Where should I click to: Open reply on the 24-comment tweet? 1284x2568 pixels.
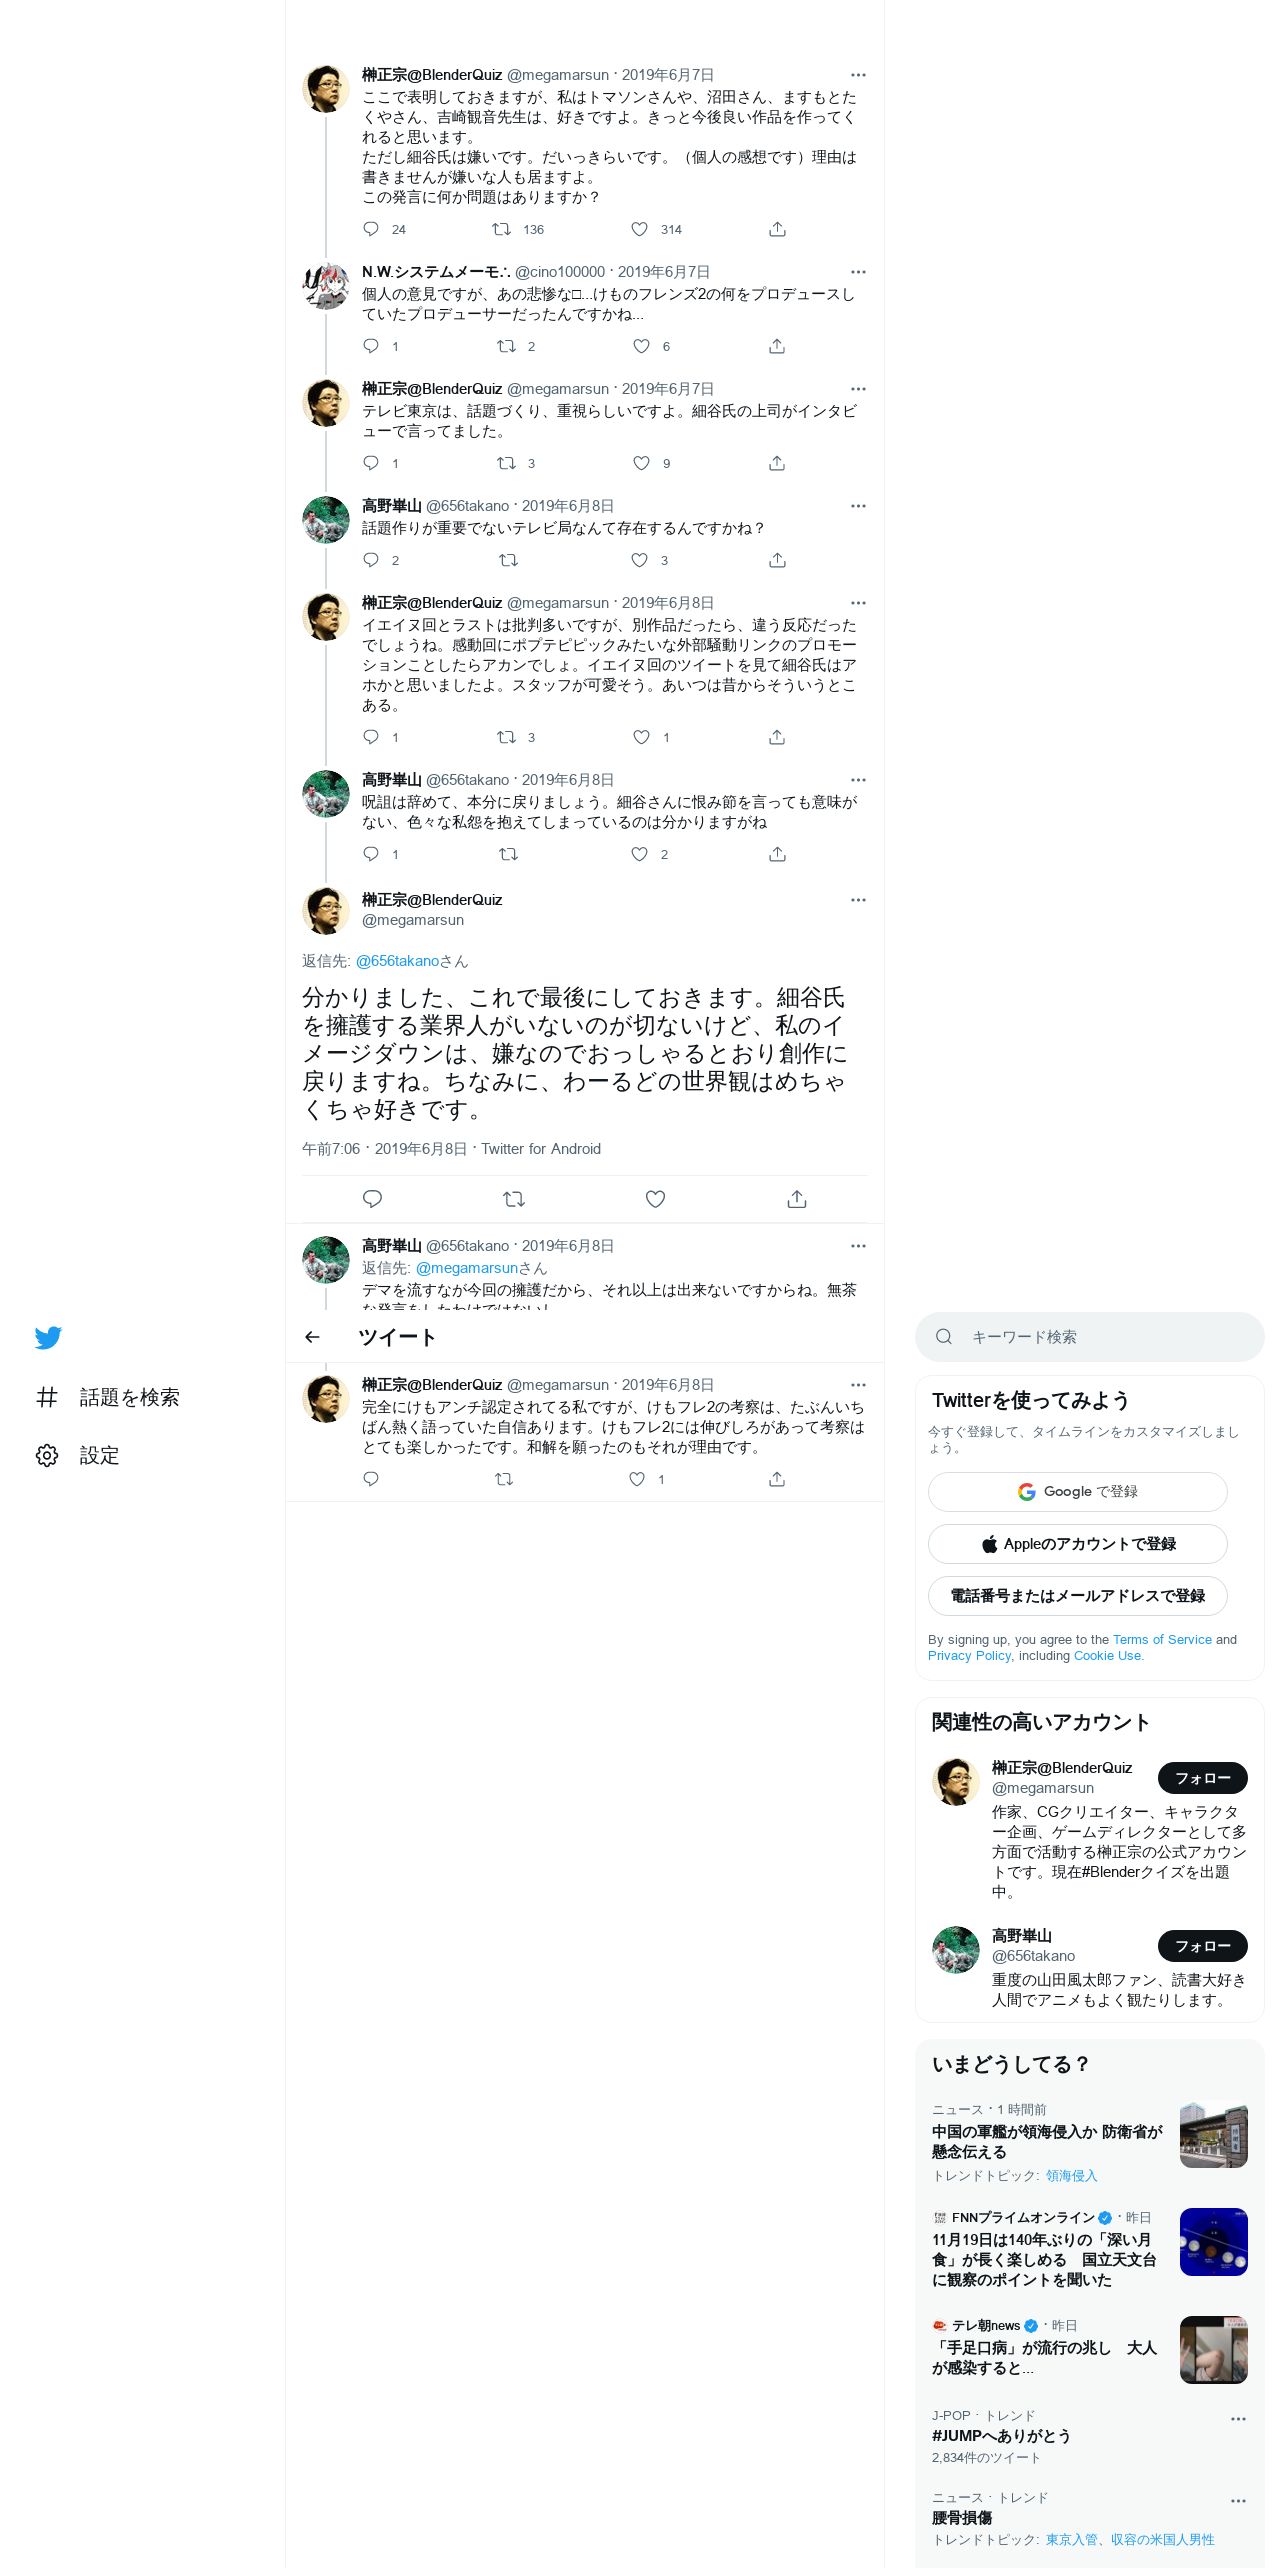tap(371, 229)
